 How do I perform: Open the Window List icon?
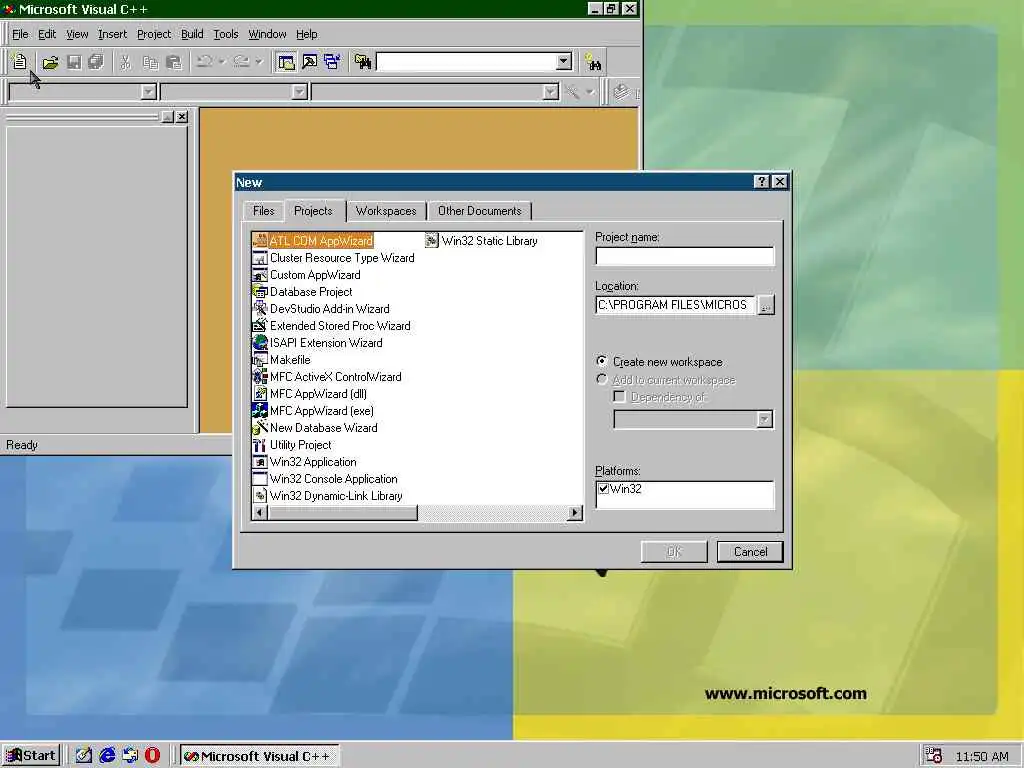[x=332, y=62]
